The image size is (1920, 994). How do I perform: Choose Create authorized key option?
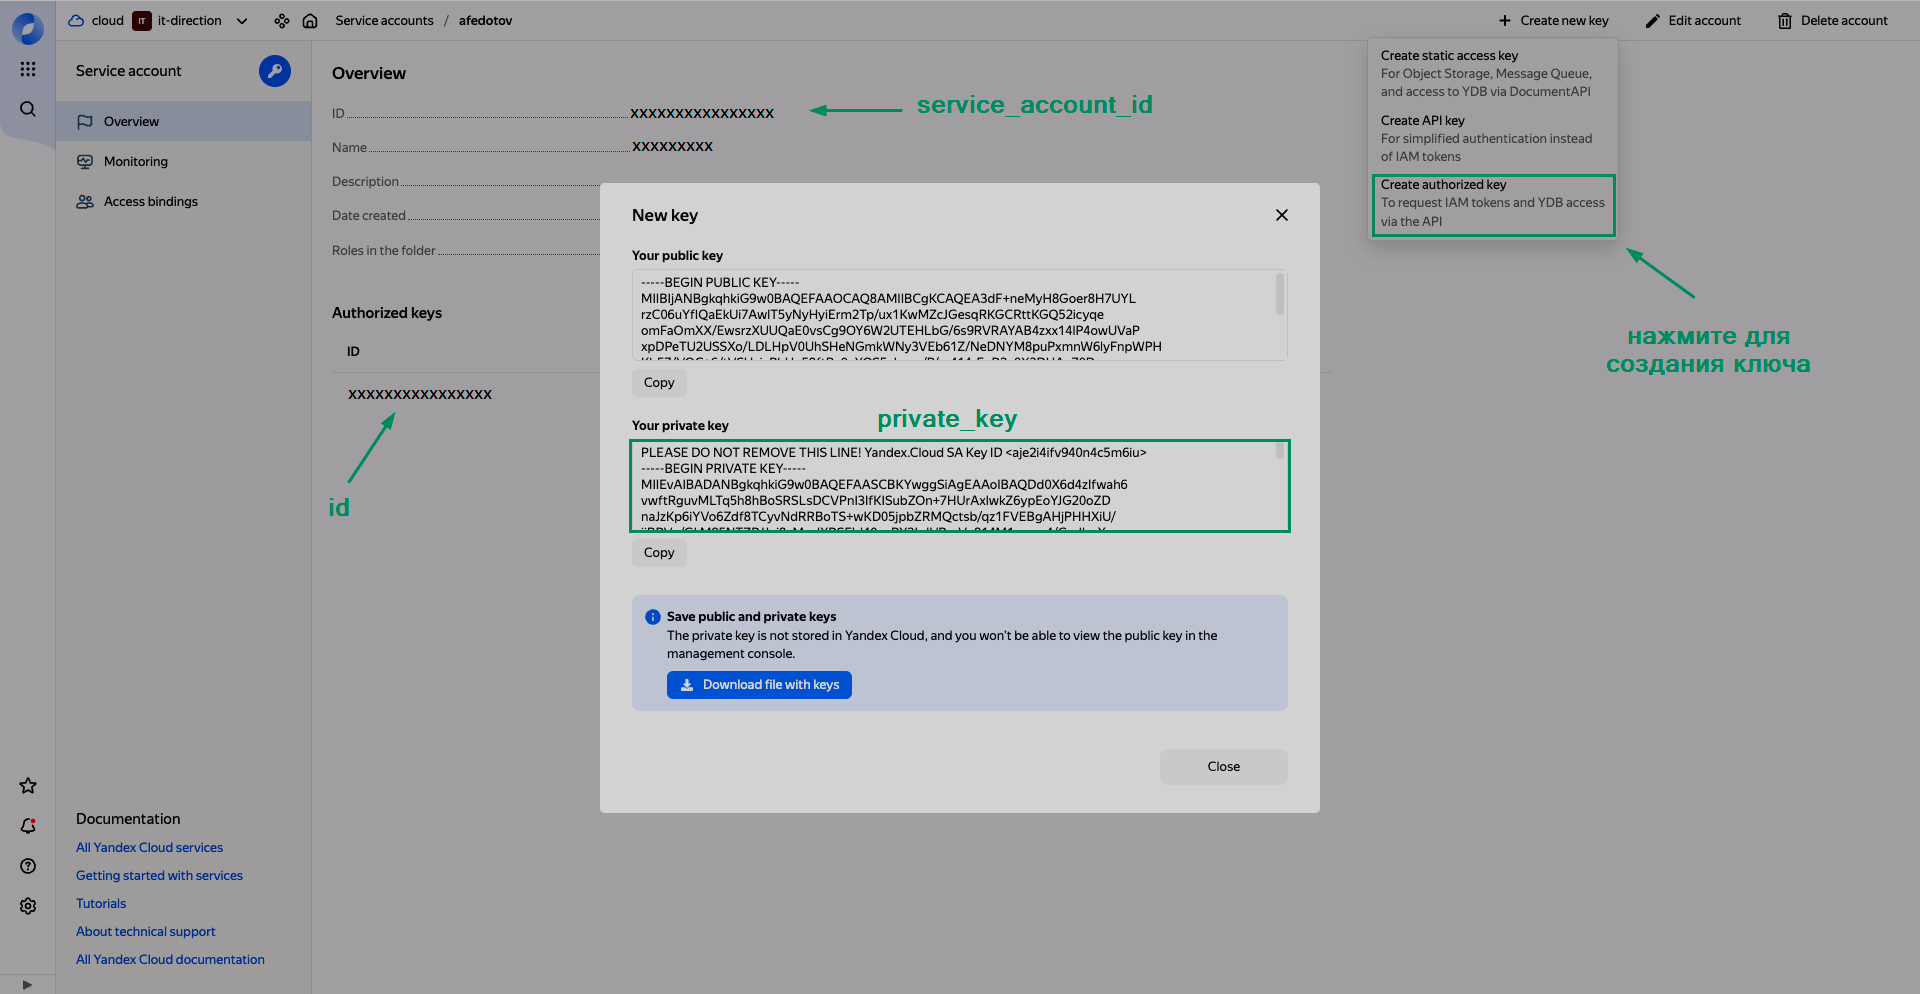click(1493, 203)
